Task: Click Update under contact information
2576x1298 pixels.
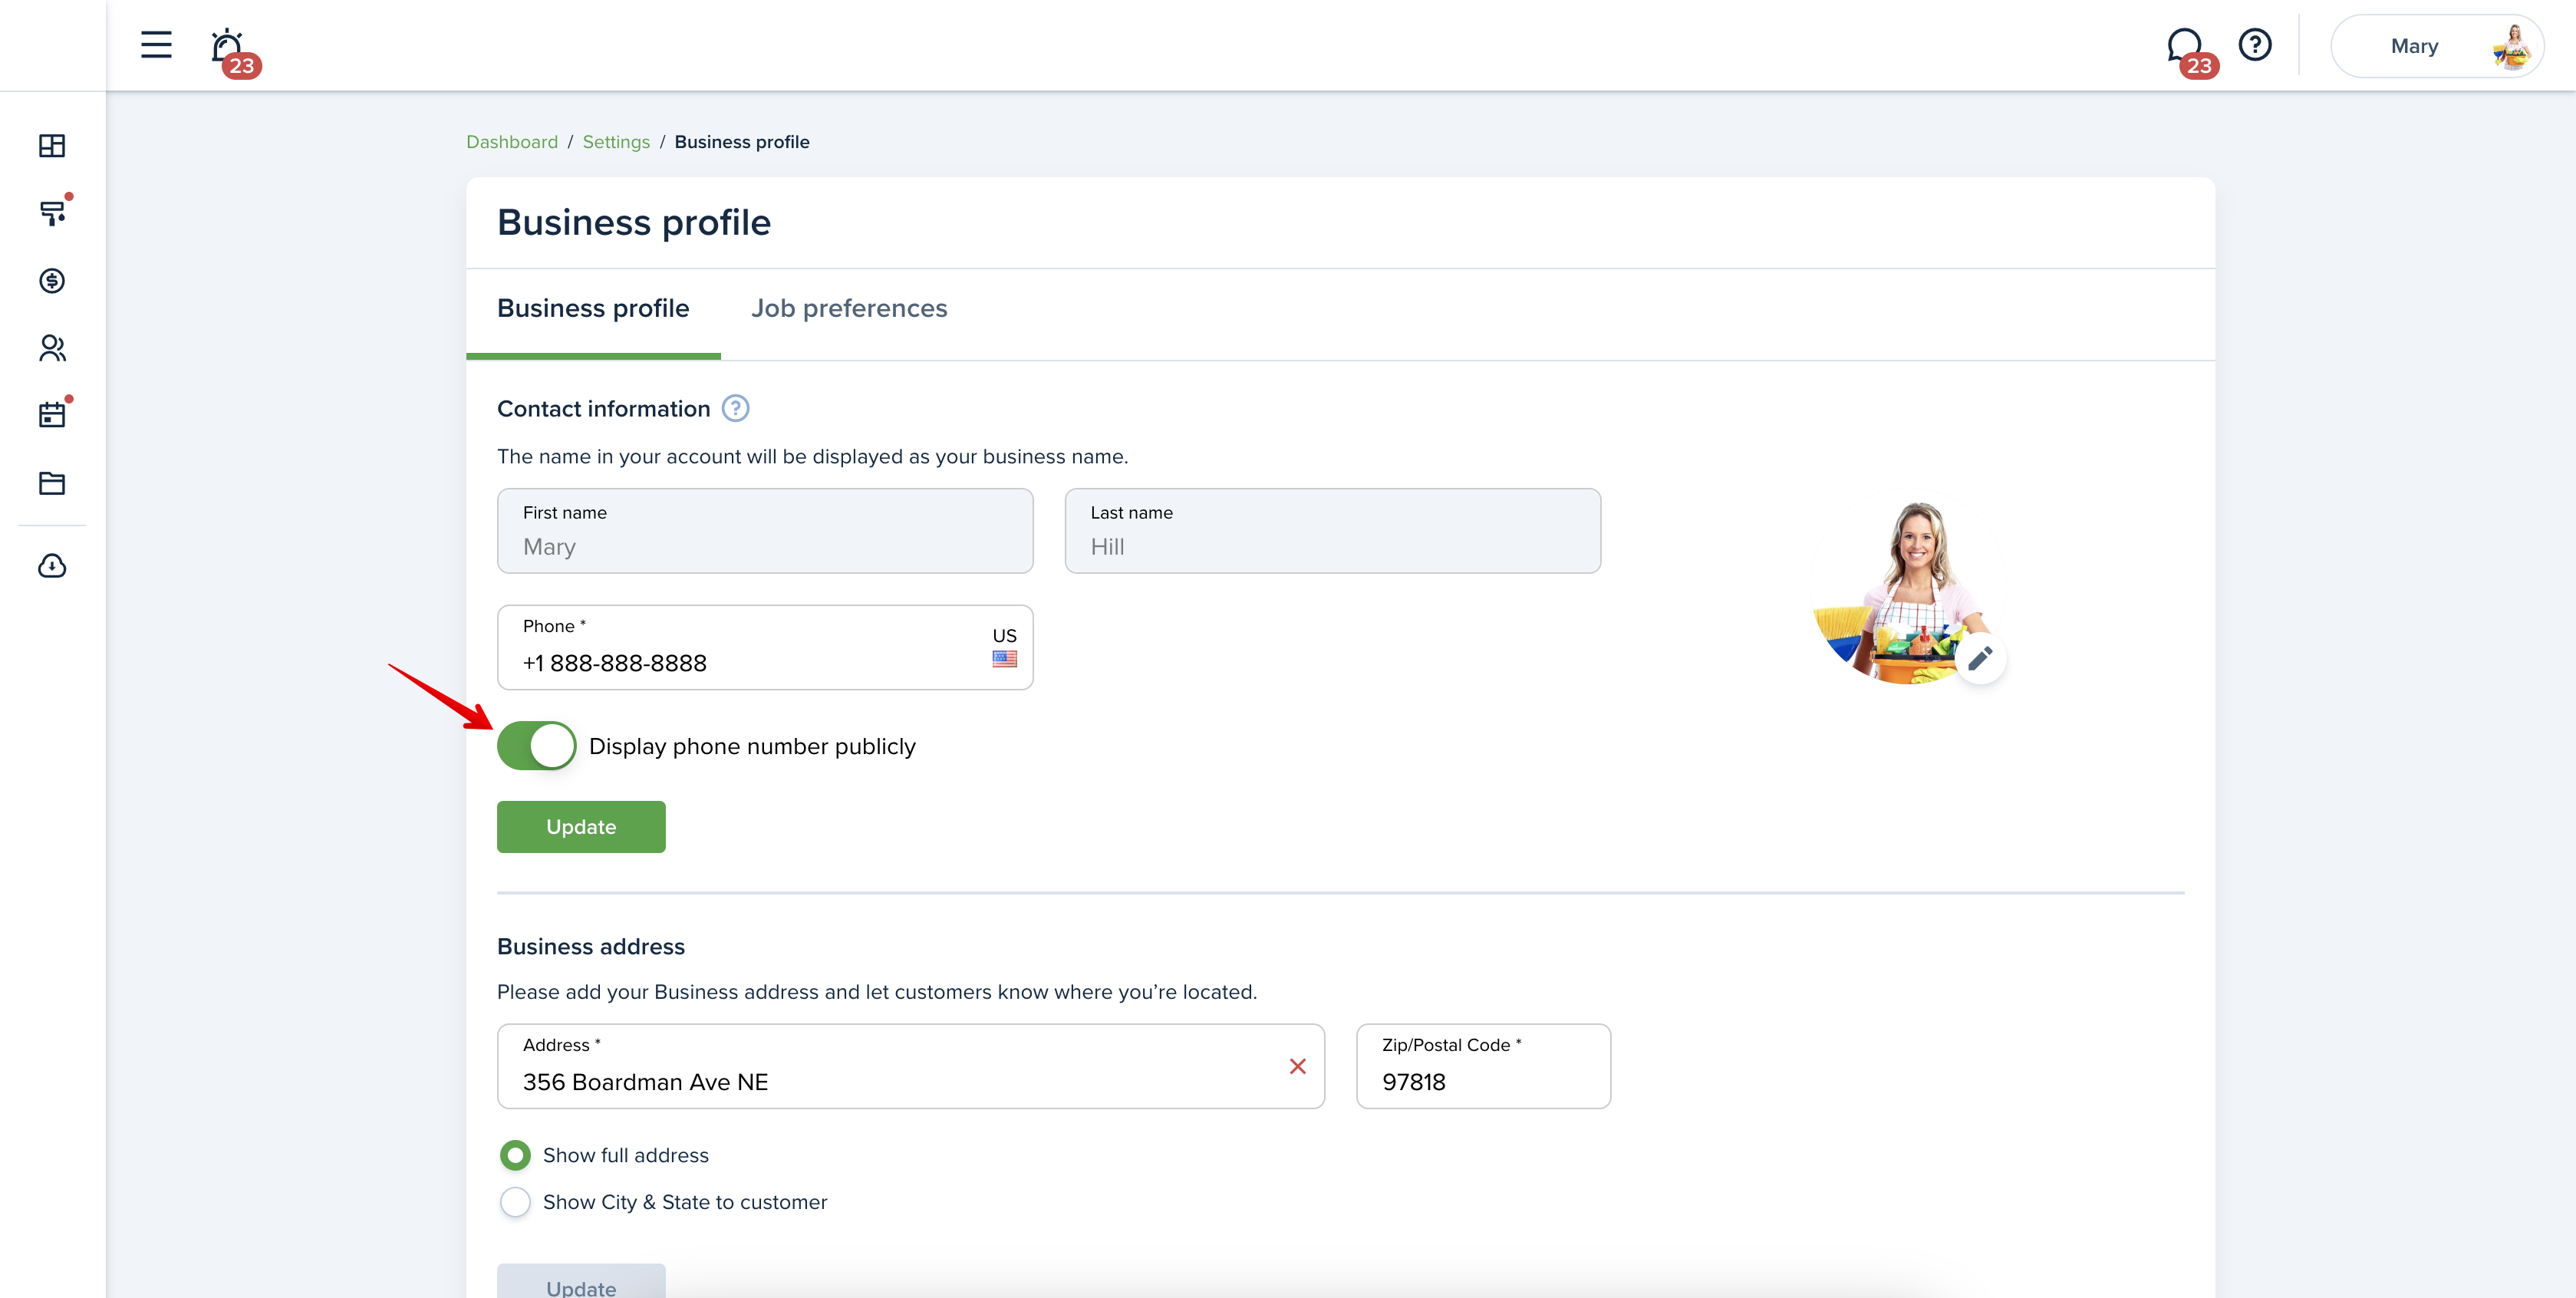Action: point(581,827)
